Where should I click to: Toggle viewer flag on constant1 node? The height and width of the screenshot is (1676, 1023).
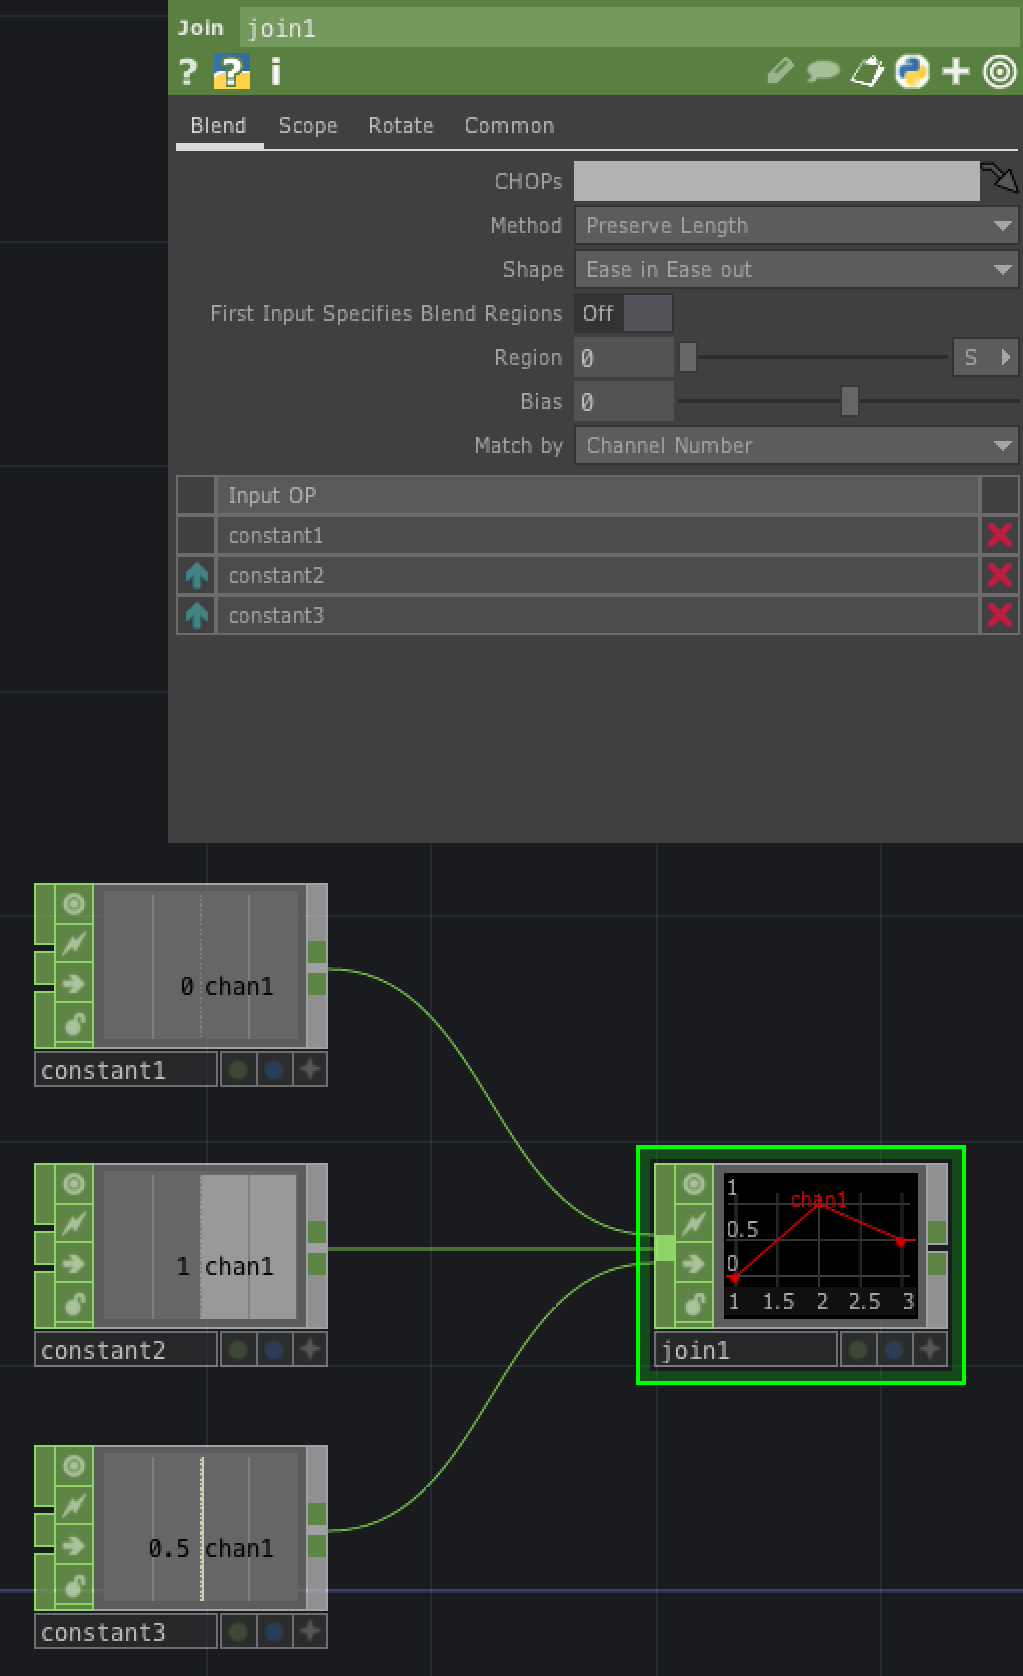click(x=74, y=904)
